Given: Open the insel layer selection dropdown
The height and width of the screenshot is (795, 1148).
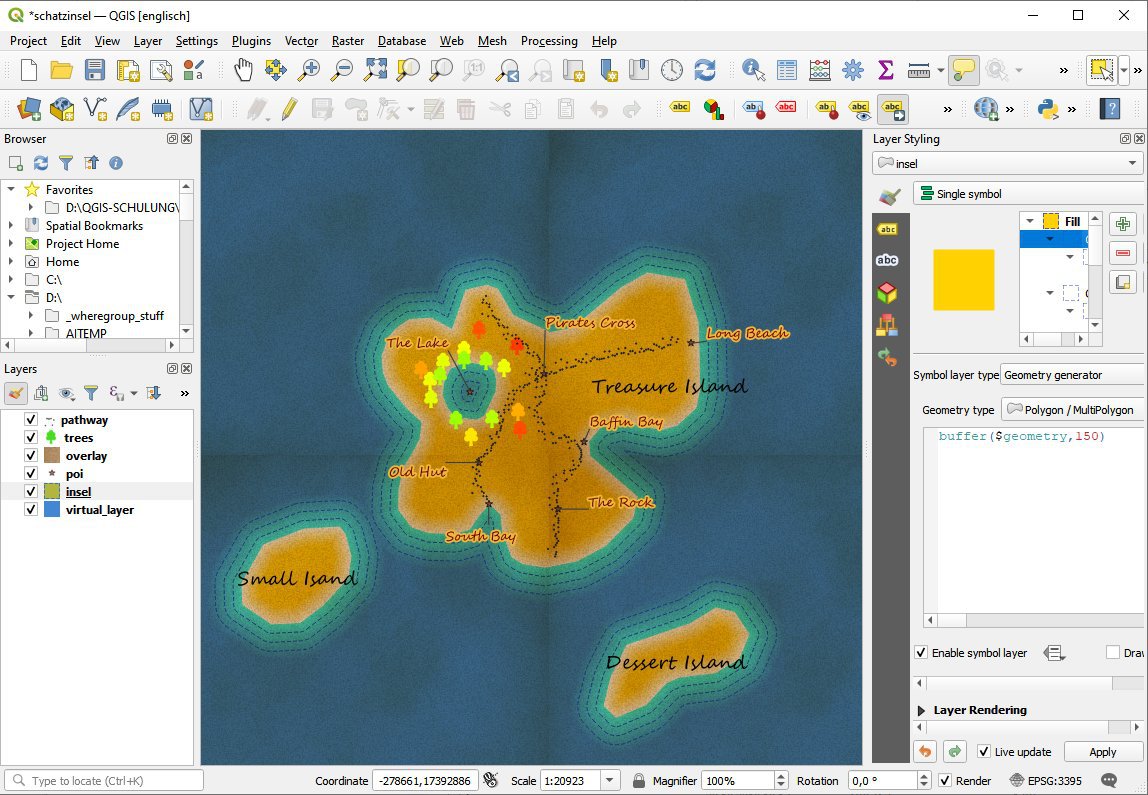Looking at the screenshot, I should click(1007, 163).
